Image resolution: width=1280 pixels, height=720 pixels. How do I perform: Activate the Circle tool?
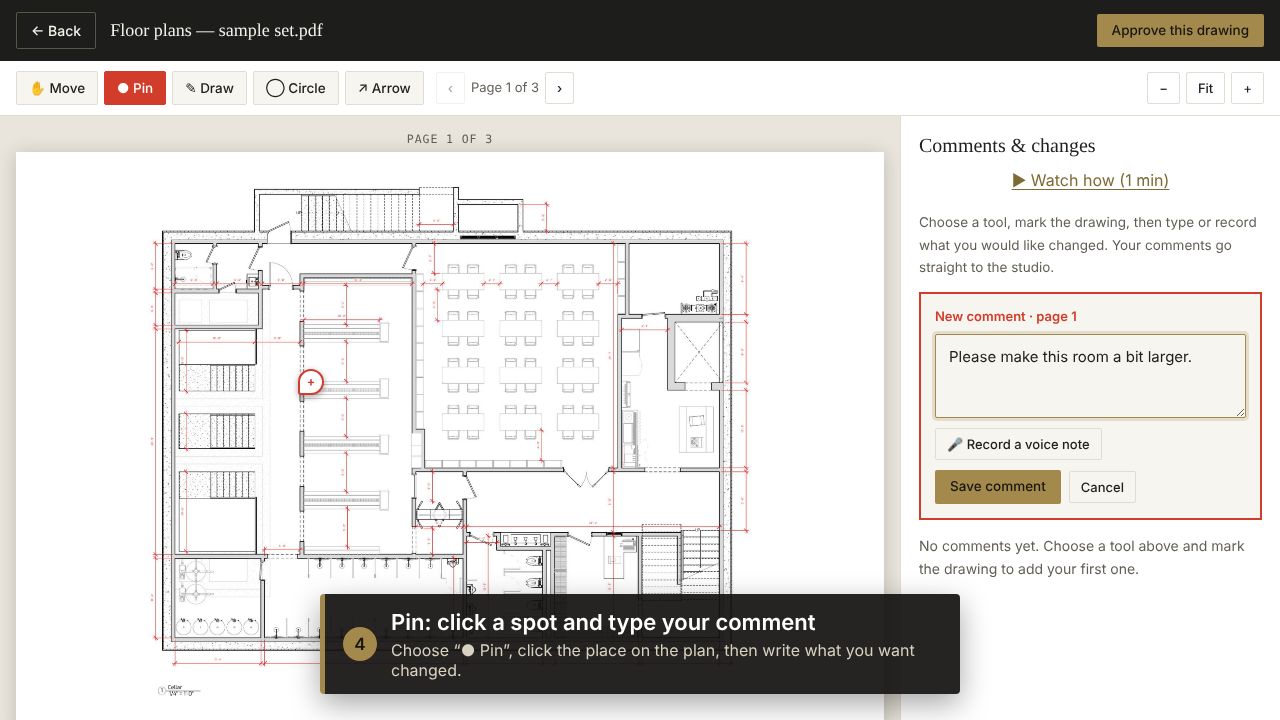pos(296,88)
